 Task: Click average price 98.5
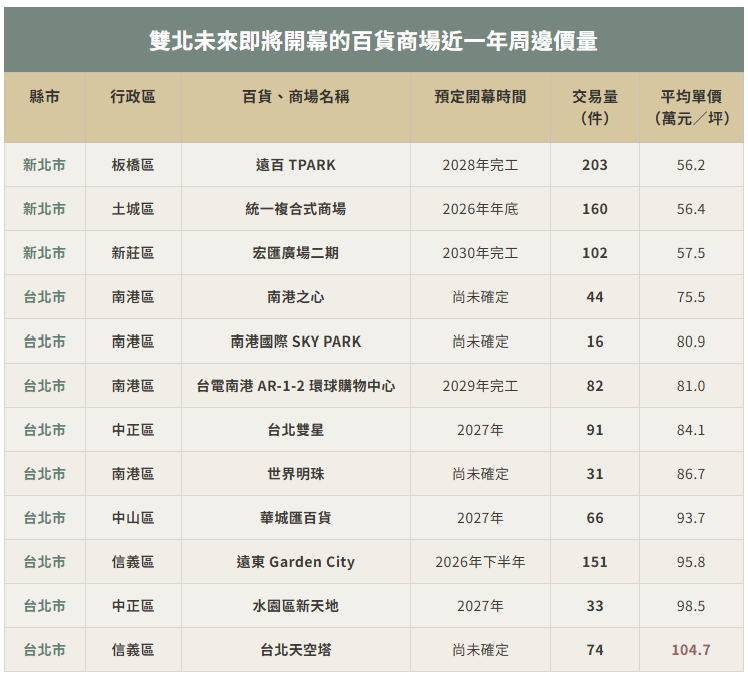click(691, 606)
